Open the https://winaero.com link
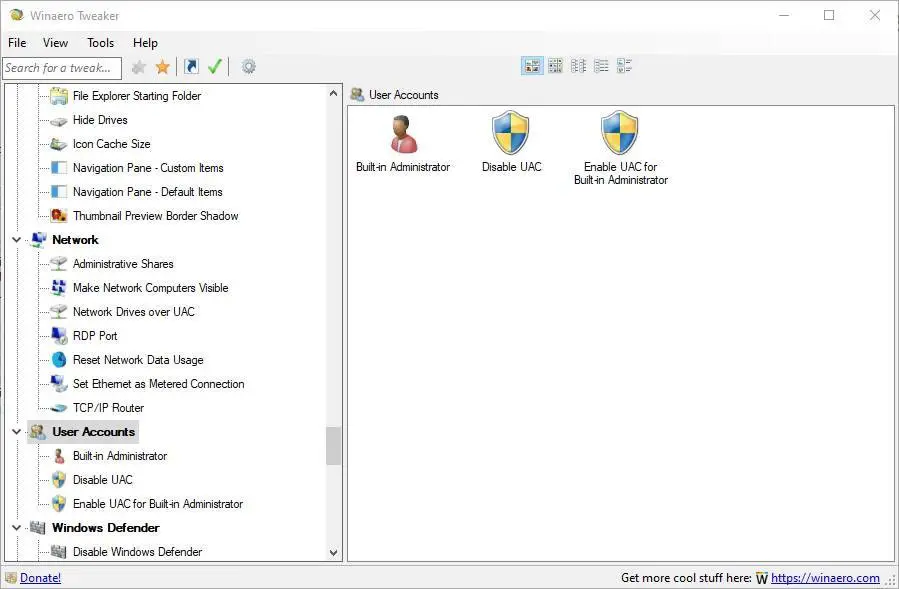 pos(825,578)
